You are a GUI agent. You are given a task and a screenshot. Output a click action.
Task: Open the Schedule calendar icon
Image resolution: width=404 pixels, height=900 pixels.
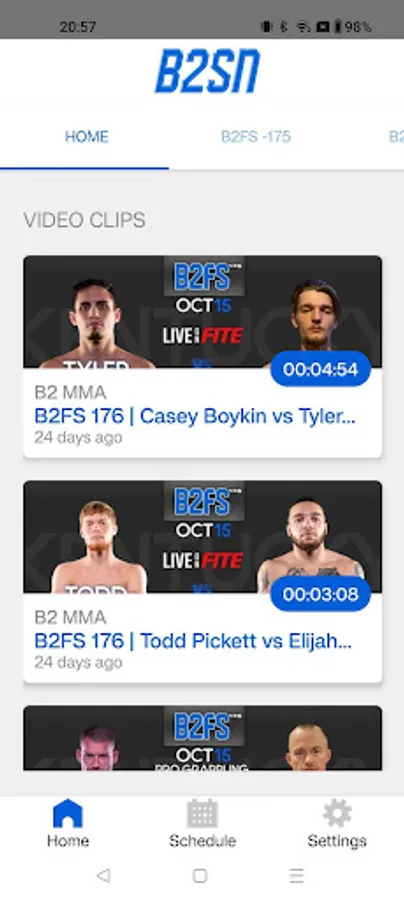[202, 813]
